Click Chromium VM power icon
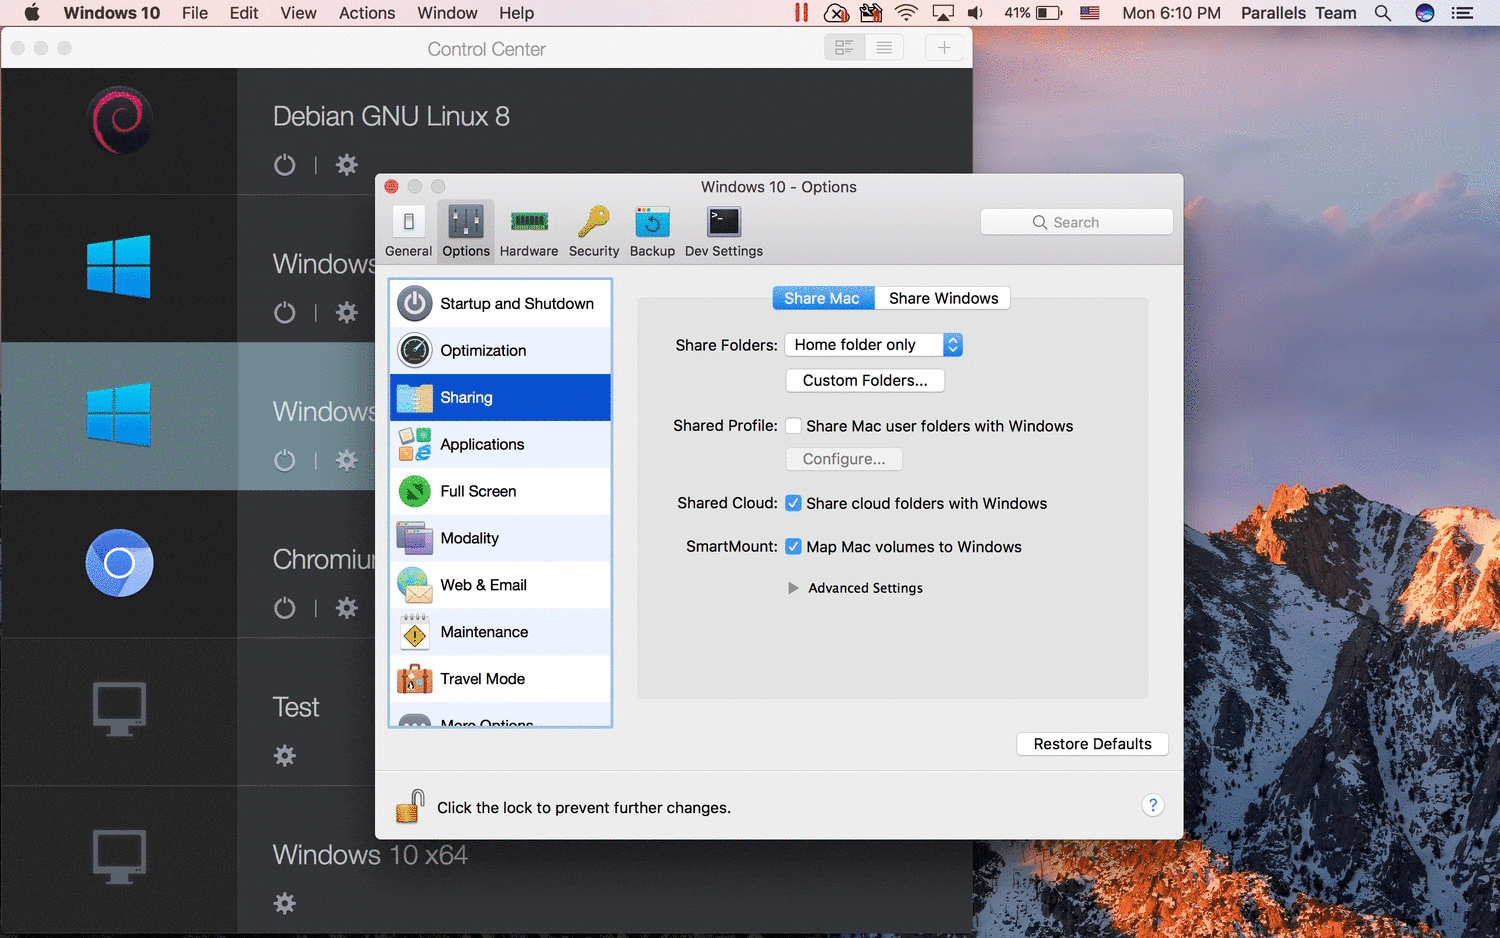 285,608
